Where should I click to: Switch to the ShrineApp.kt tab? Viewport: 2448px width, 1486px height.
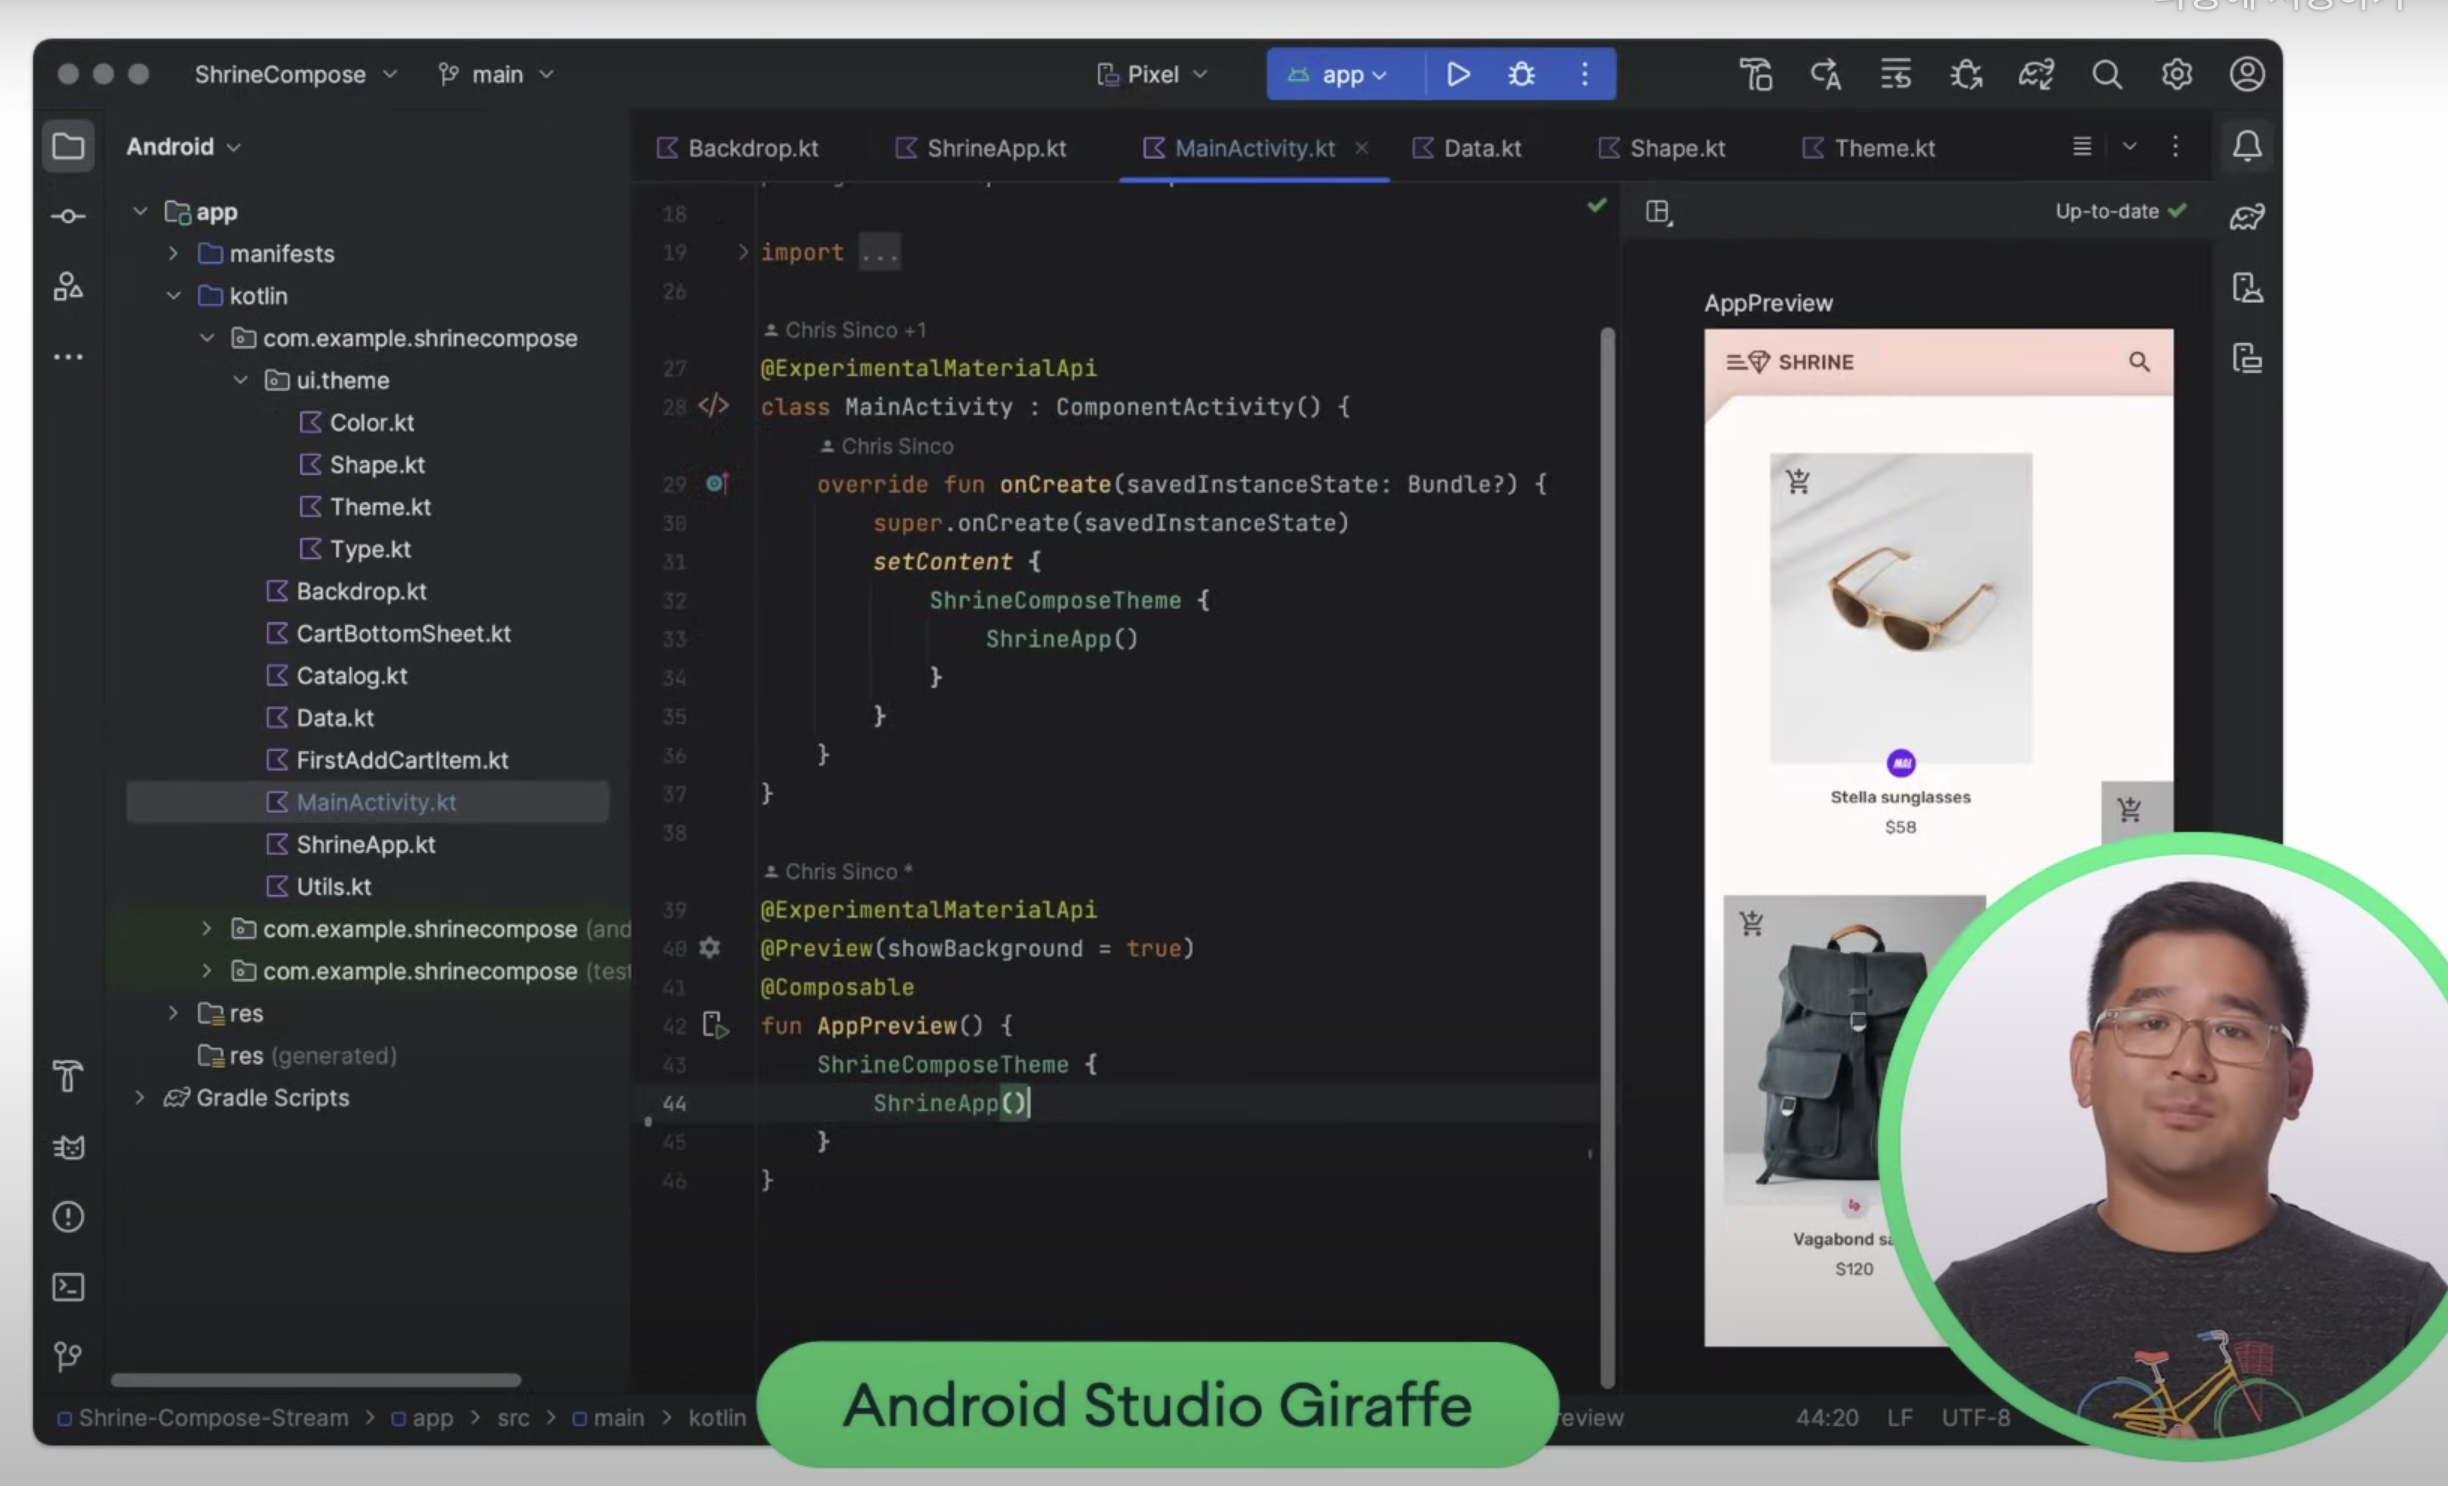coord(981,148)
